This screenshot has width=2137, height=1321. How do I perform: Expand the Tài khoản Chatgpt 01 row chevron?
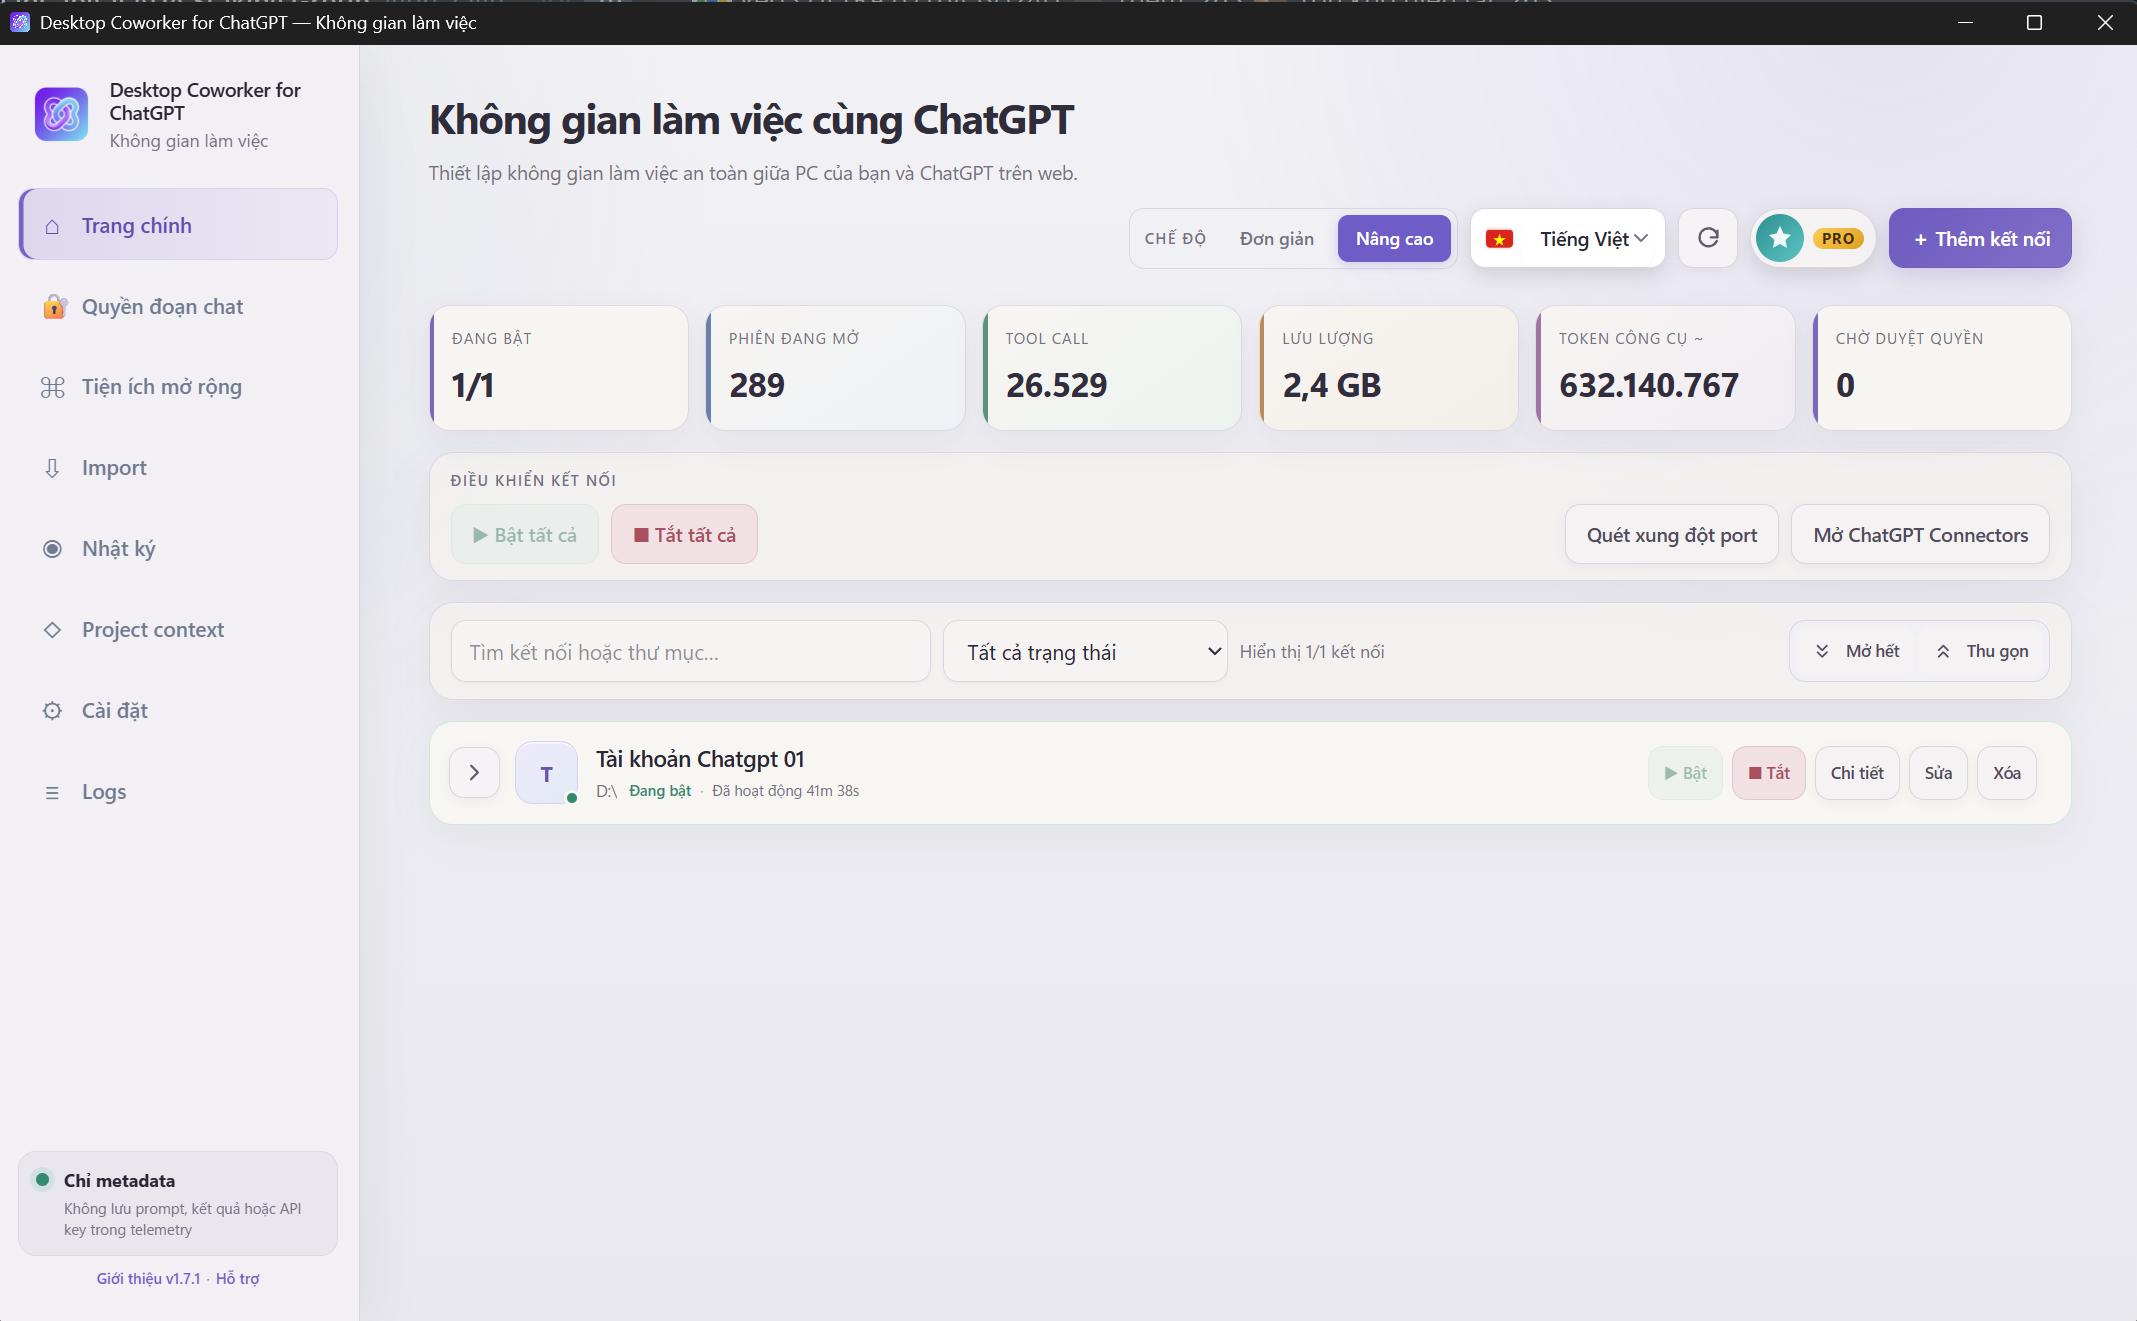click(x=474, y=773)
